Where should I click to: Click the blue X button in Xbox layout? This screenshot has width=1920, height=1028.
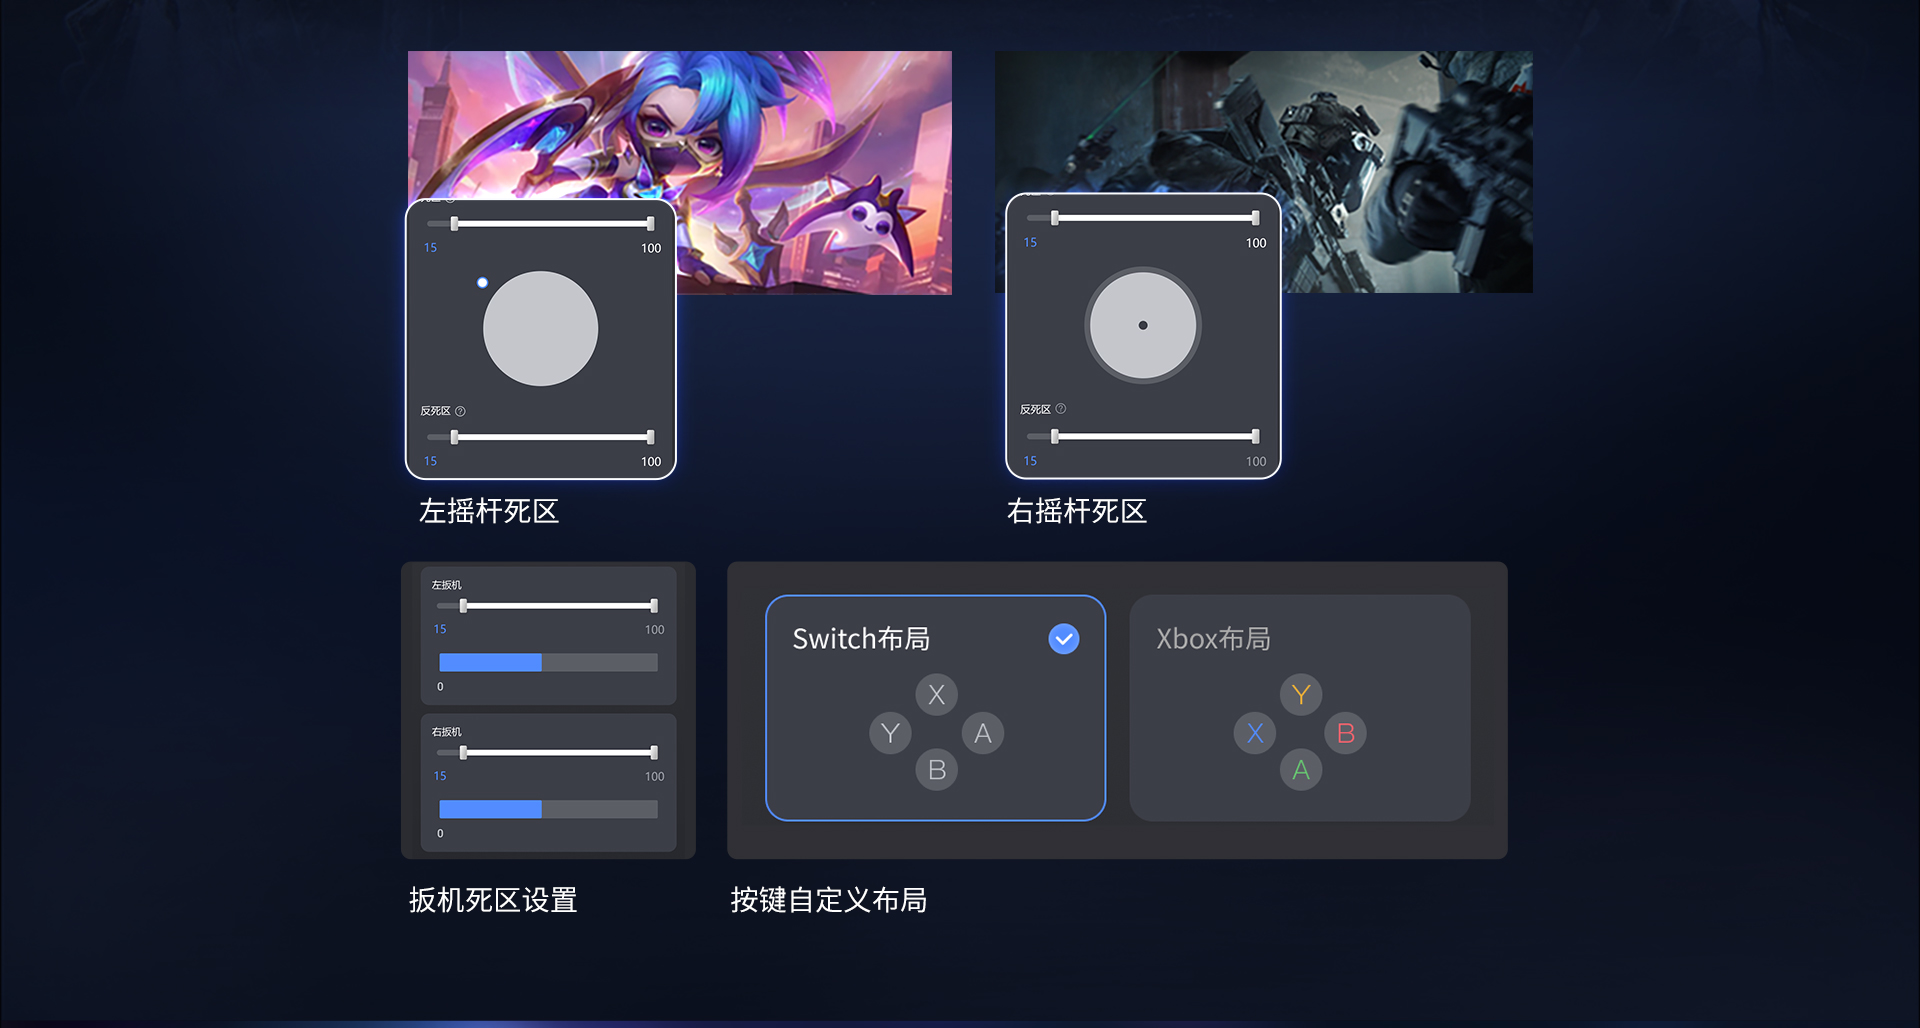coord(1255,733)
